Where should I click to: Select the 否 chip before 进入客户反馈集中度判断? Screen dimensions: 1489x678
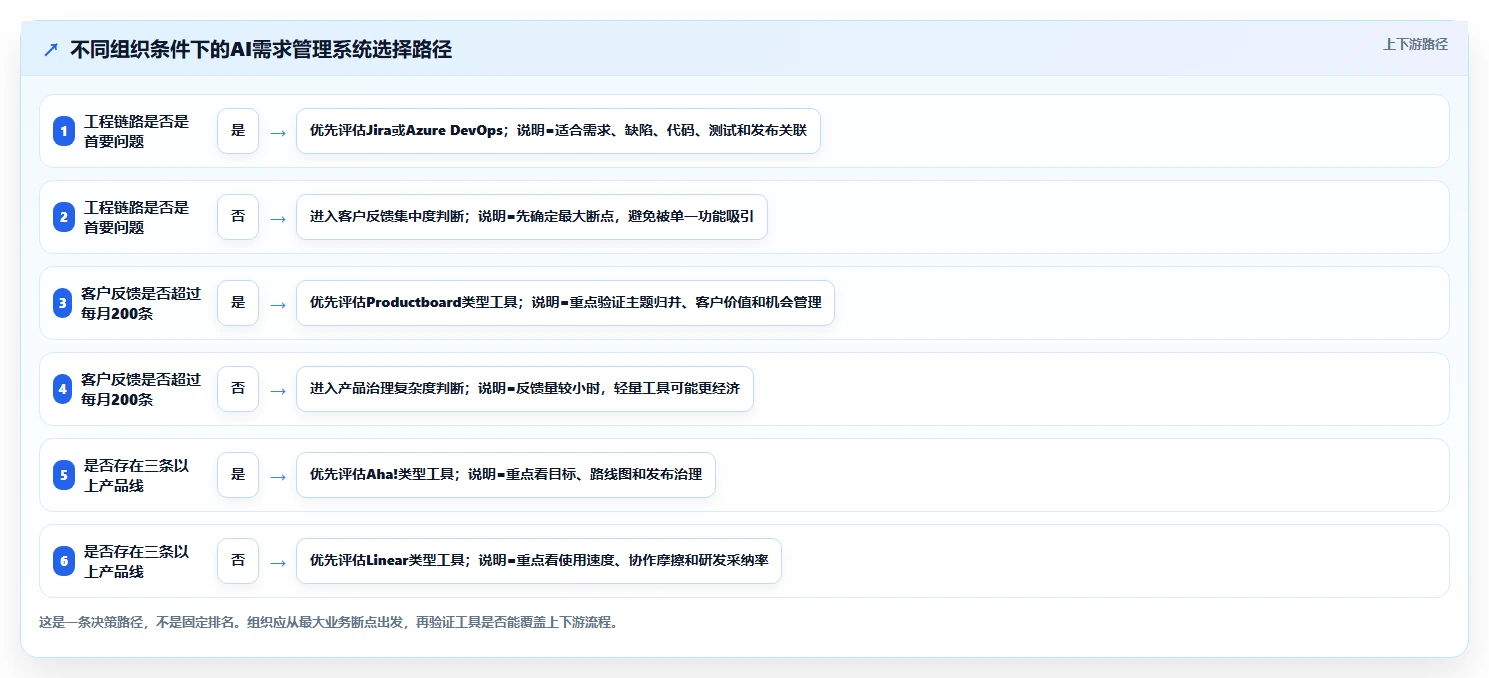(x=238, y=217)
